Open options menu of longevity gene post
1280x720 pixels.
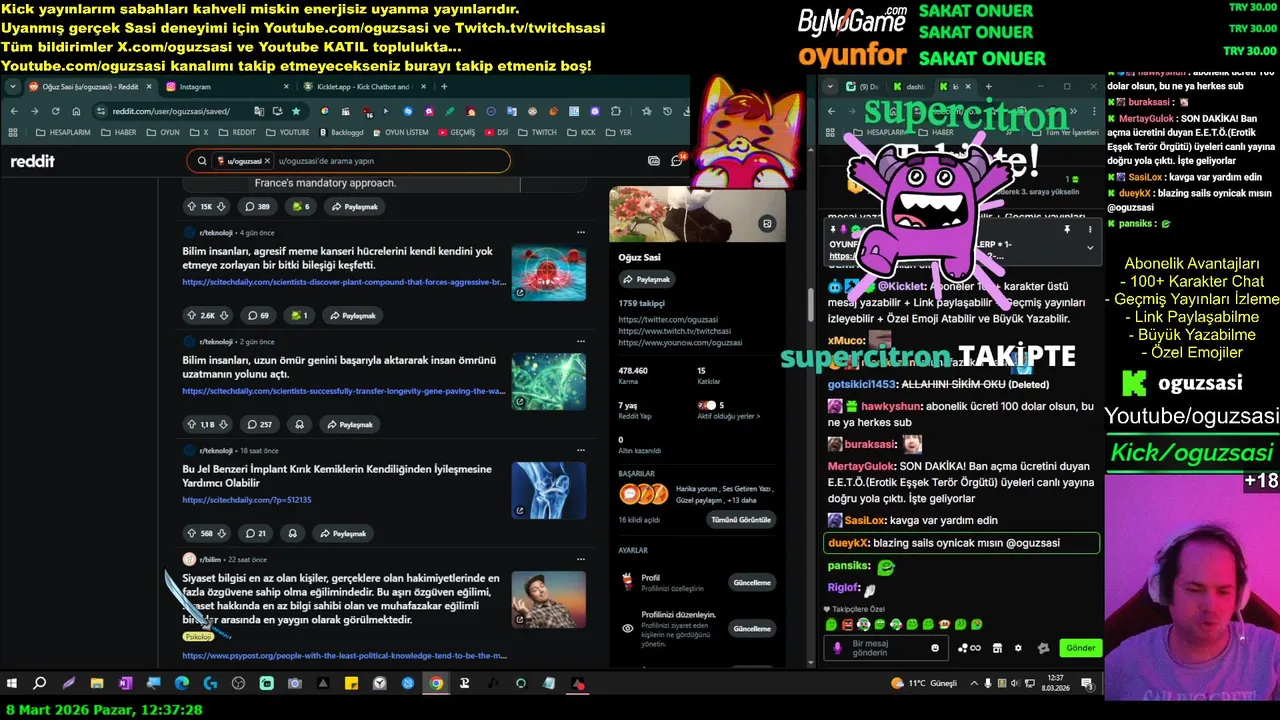(581, 342)
